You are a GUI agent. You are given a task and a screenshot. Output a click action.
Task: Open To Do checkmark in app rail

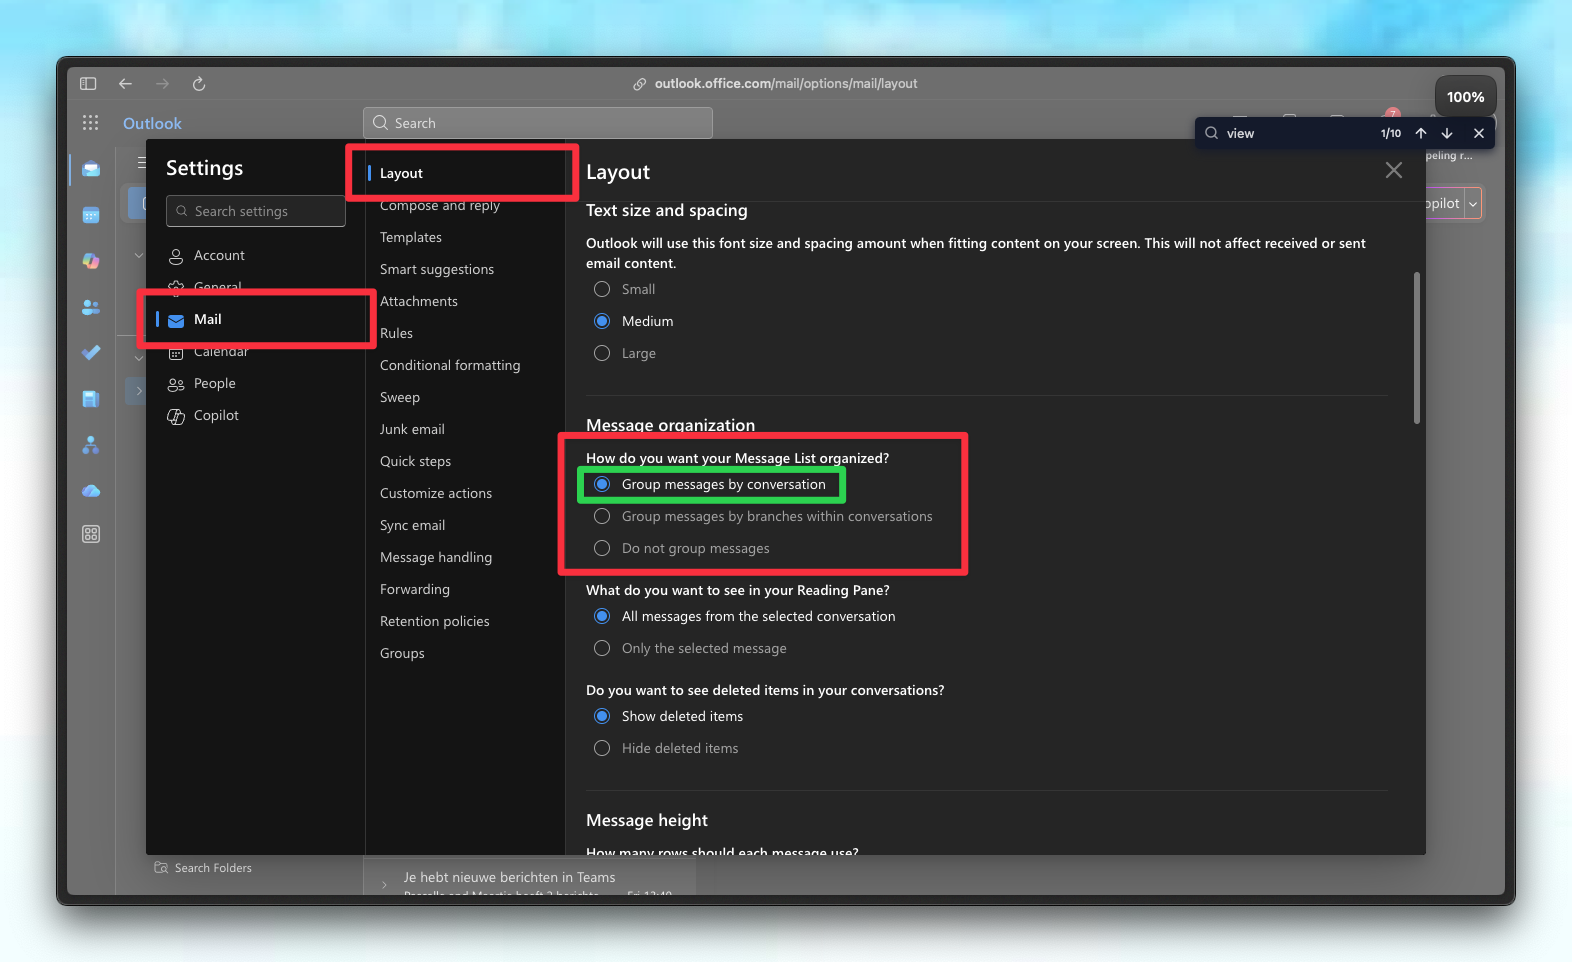coord(91,353)
